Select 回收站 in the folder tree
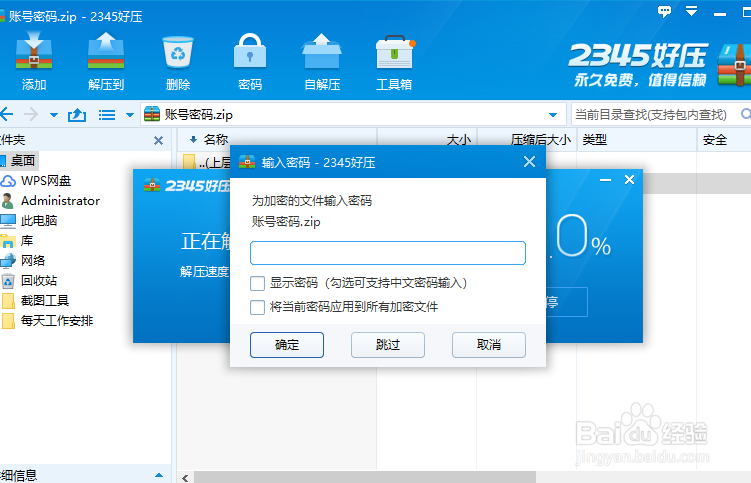 tap(39, 280)
